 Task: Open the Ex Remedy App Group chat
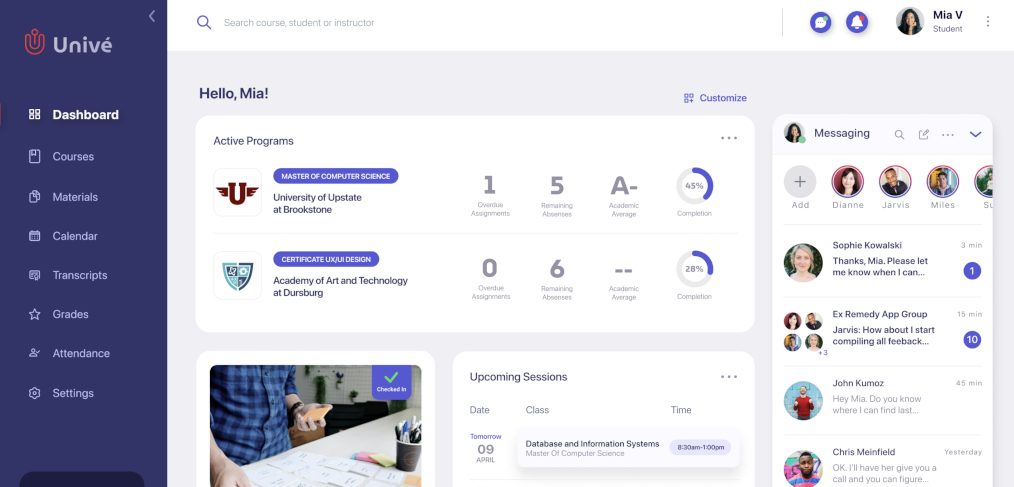click(883, 330)
